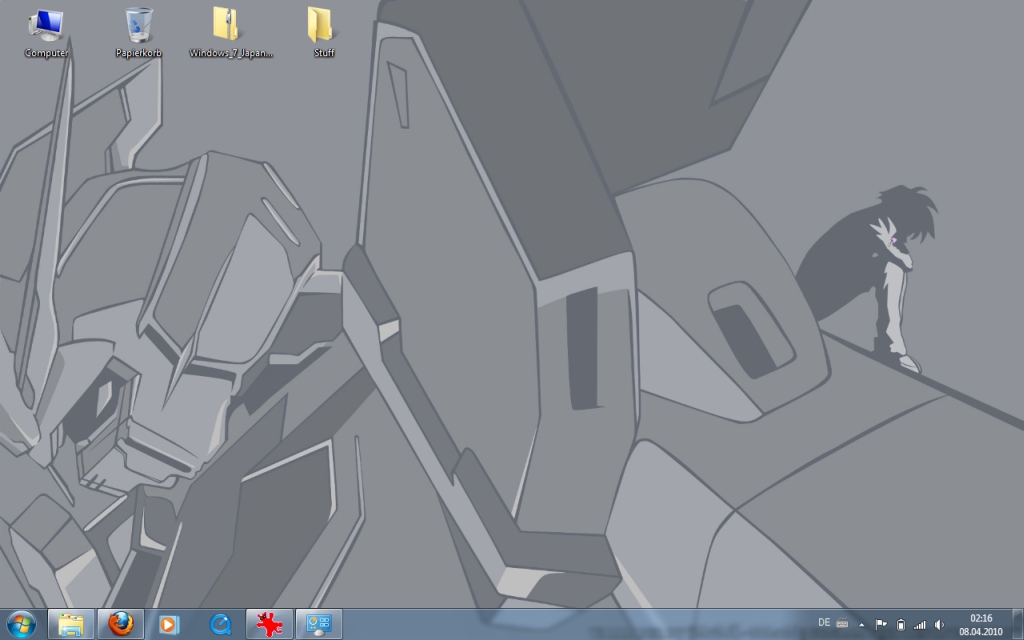Select the Windows_7_Japan zipped folder
This screenshot has width=1024, height=640.
[x=231, y=33]
